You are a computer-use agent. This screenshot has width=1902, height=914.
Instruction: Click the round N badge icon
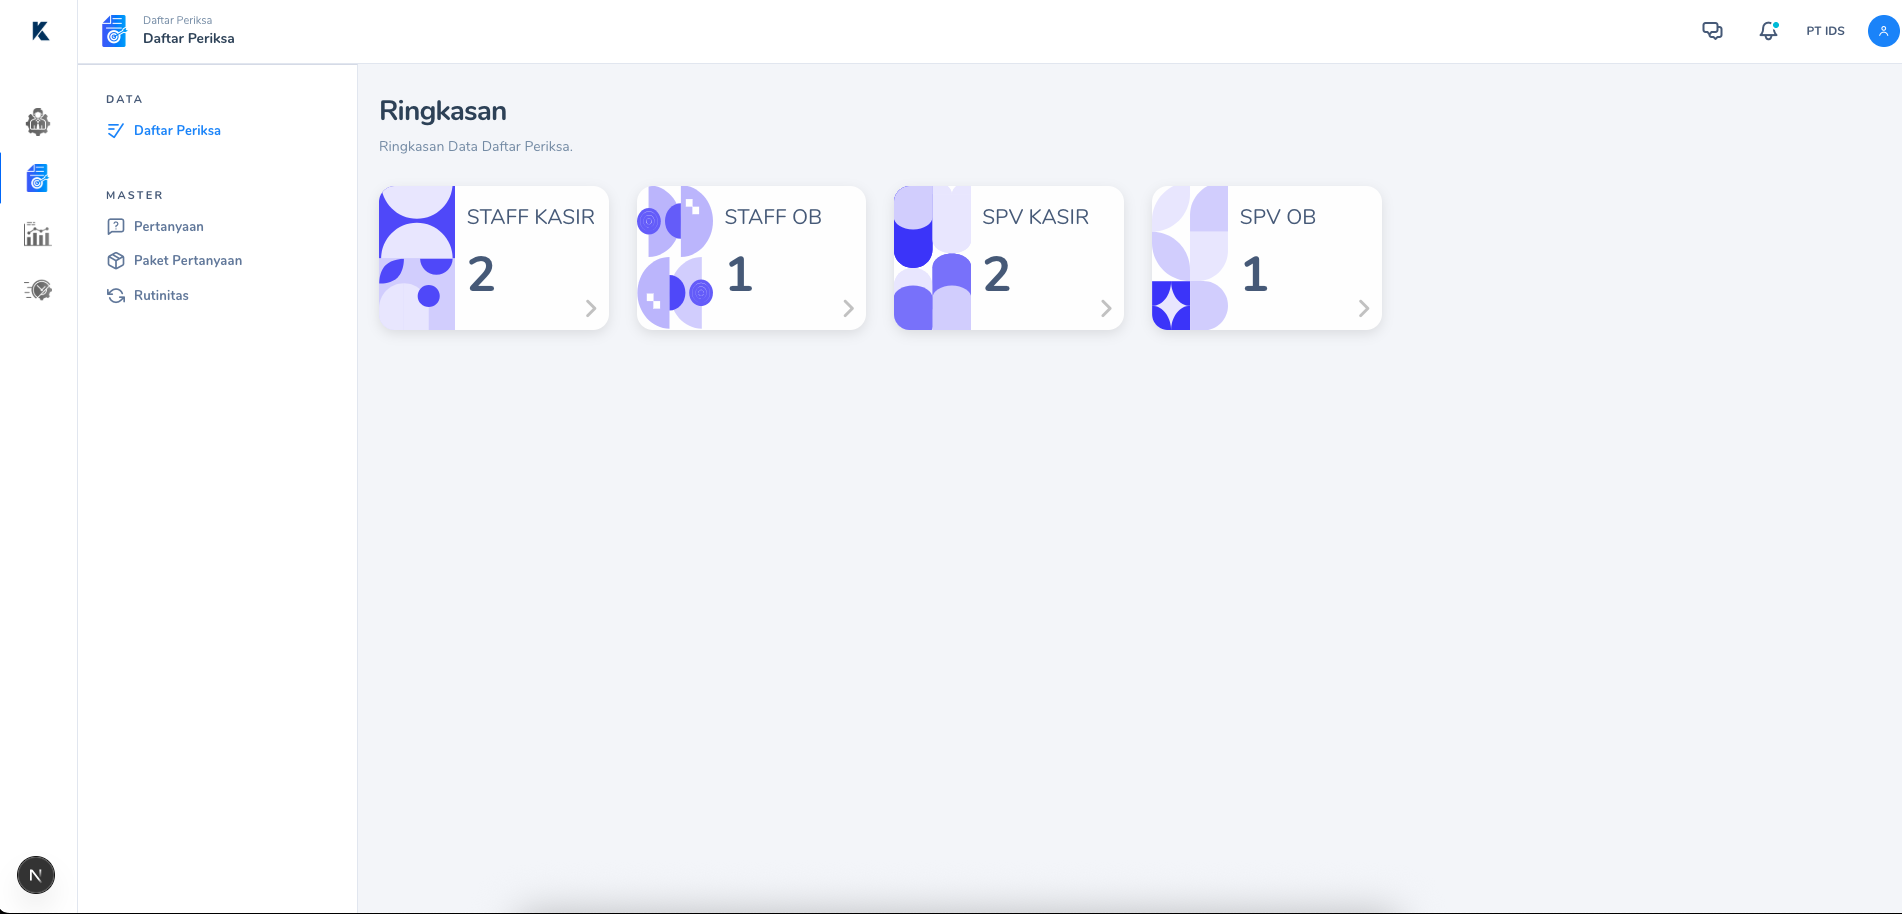(36, 875)
